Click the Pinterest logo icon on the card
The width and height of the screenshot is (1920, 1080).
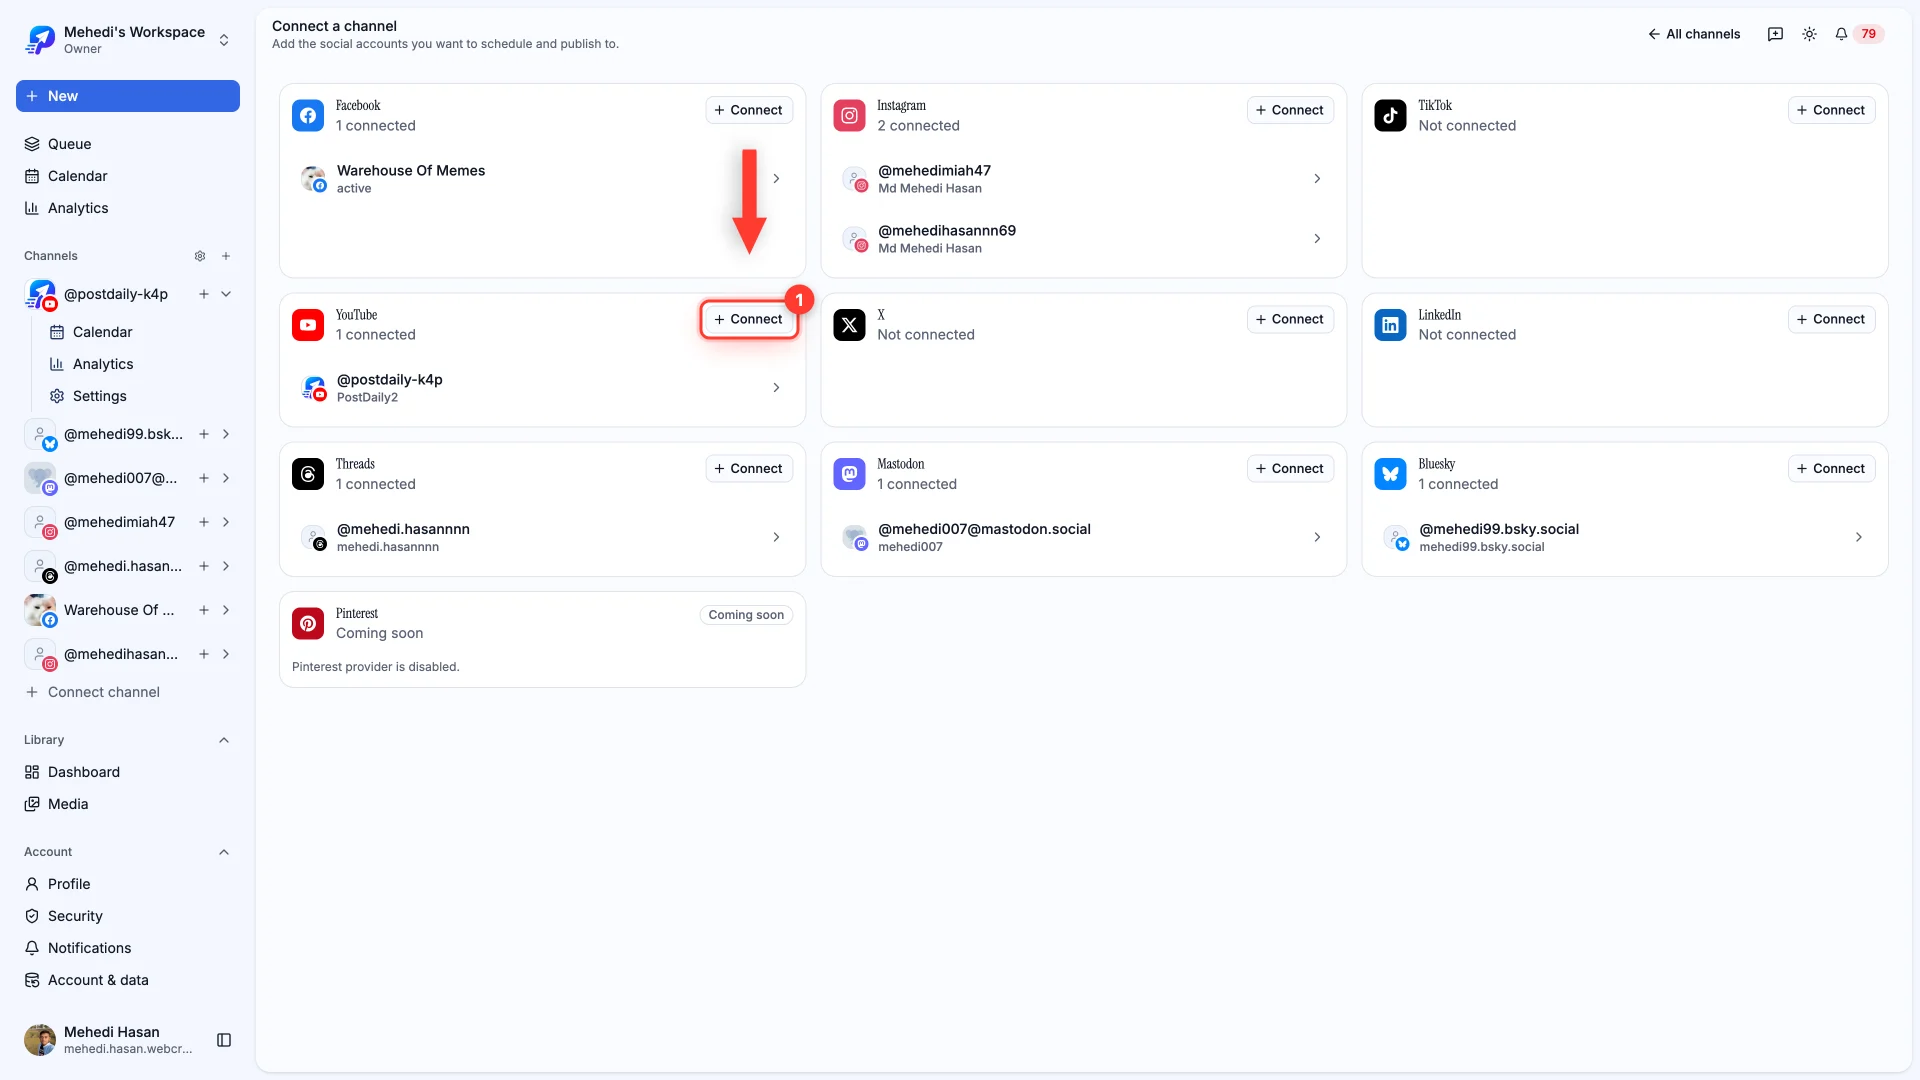[x=308, y=623]
